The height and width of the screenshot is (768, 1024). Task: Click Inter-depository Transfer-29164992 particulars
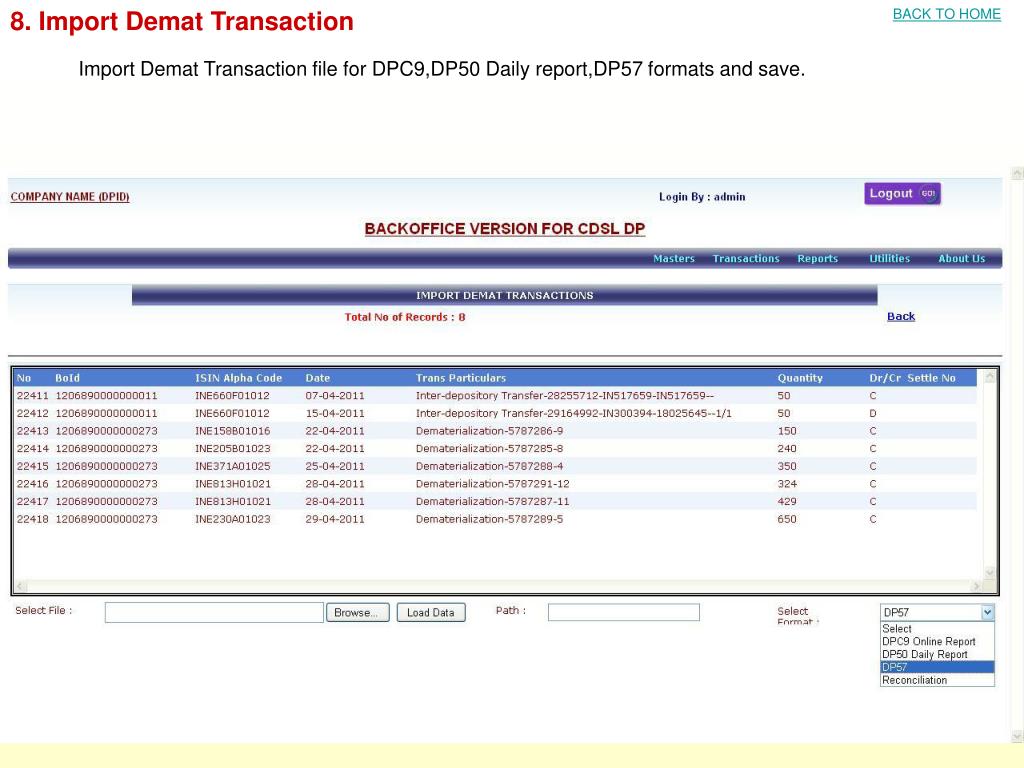coord(573,413)
